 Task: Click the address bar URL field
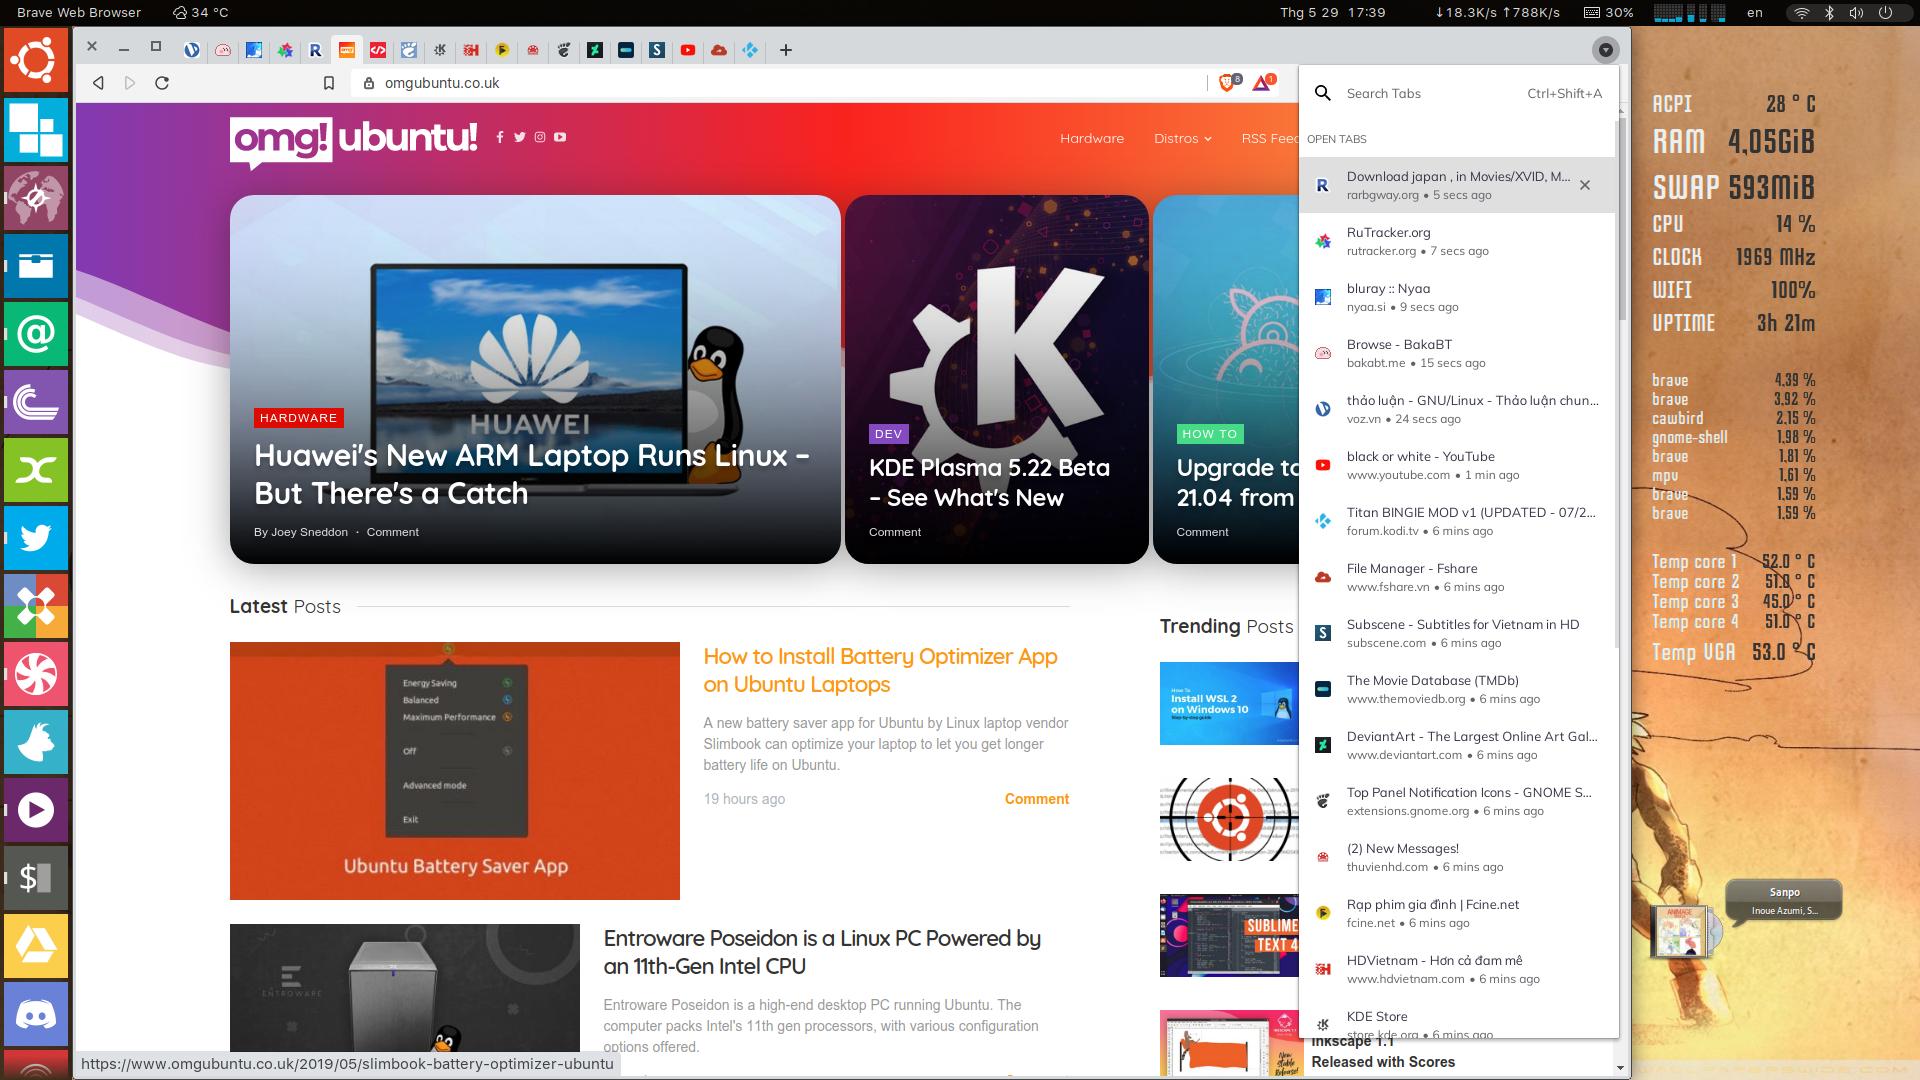[x=780, y=83]
